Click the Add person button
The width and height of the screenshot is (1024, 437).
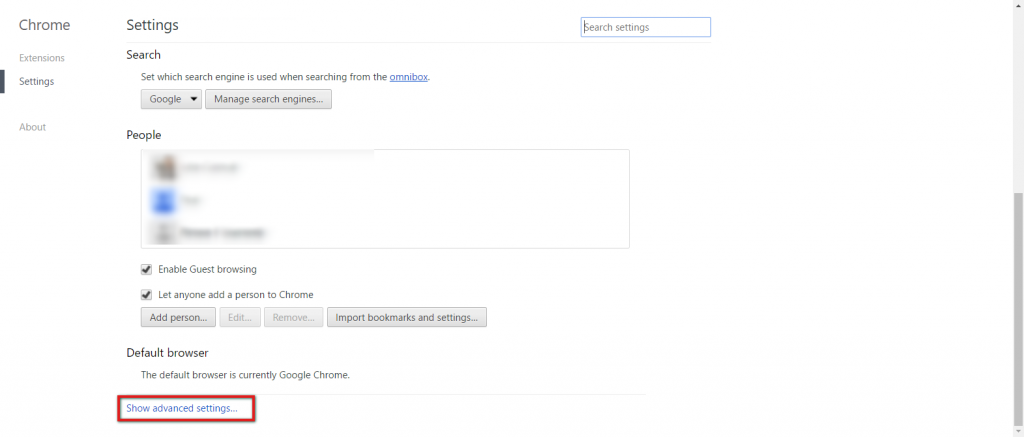[178, 317]
